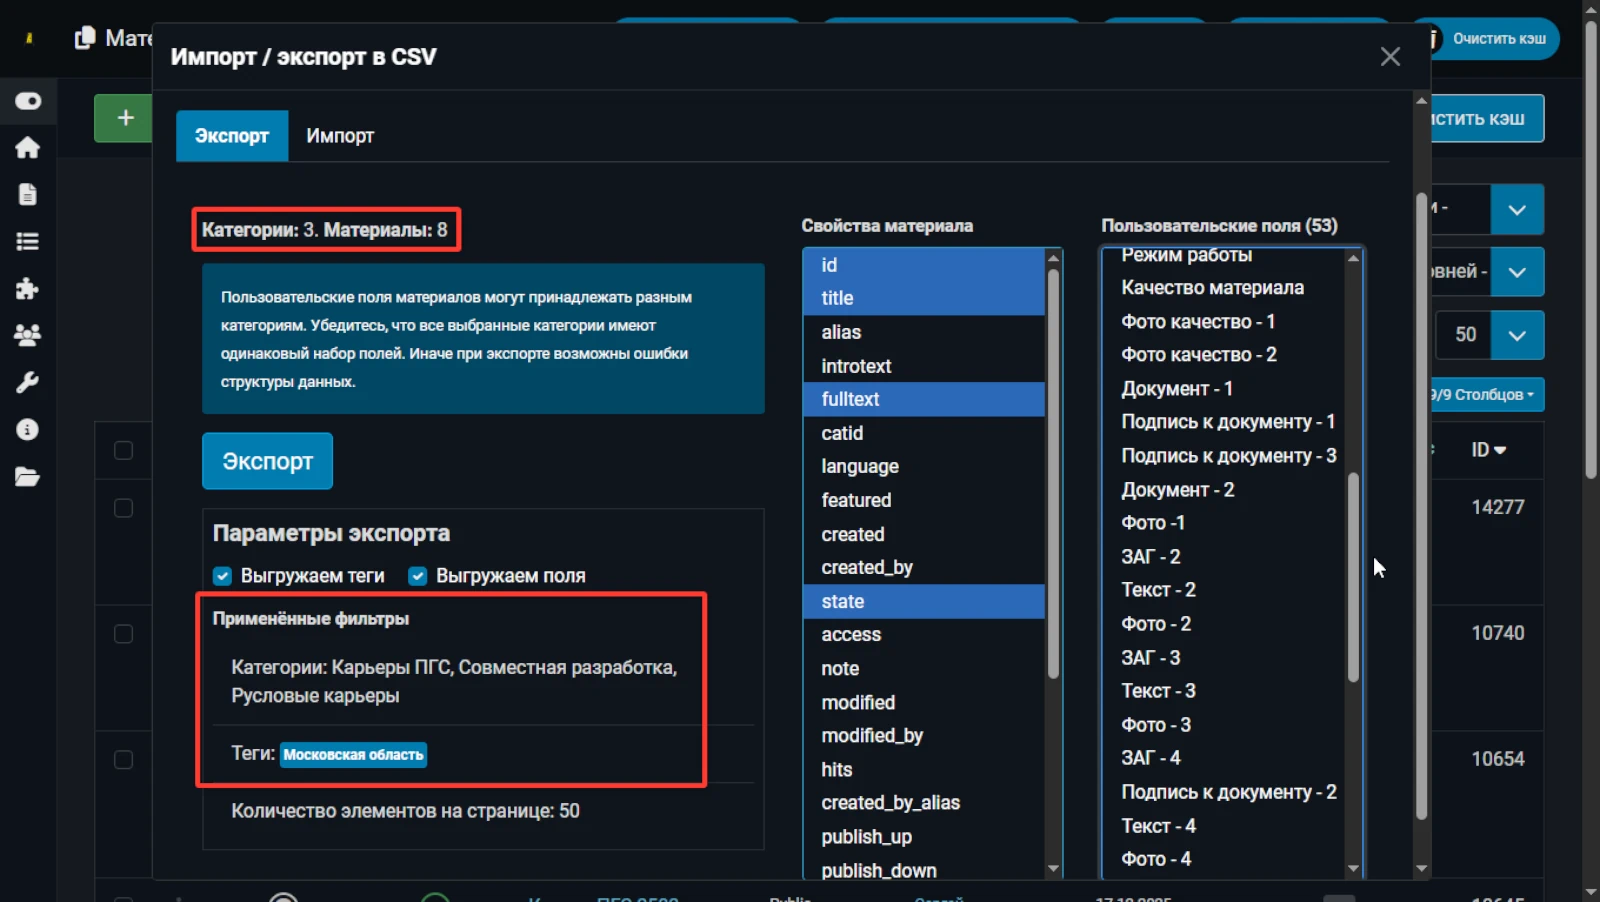This screenshot has height=902, width=1600.
Task: Open the menus list sidebar icon
Action: [27, 242]
